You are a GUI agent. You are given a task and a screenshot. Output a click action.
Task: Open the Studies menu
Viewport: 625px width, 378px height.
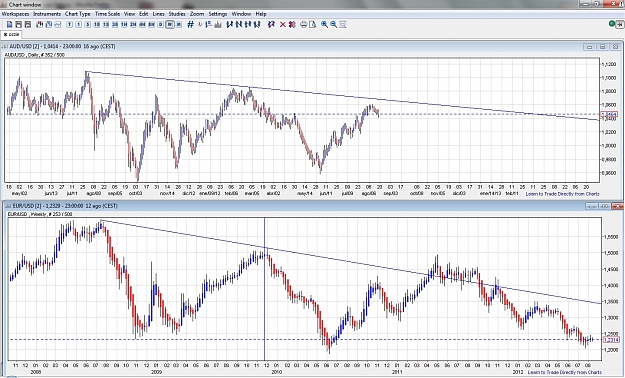(177, 14)
